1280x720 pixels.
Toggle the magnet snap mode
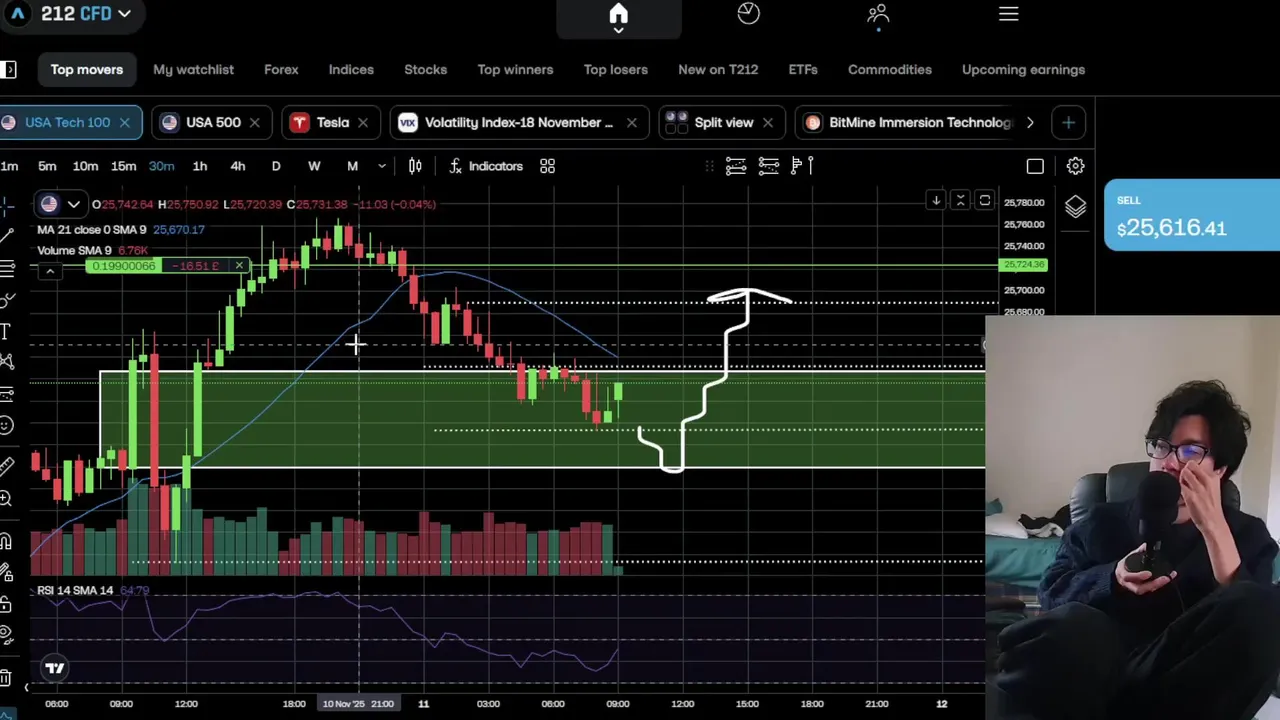pos(6,541)
